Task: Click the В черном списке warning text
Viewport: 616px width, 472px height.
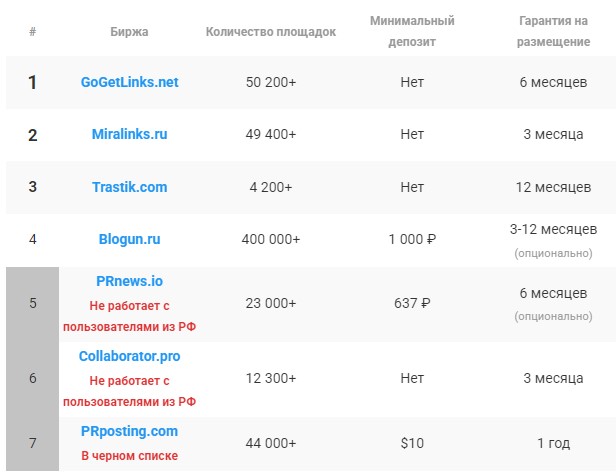Action: [129, 455]
